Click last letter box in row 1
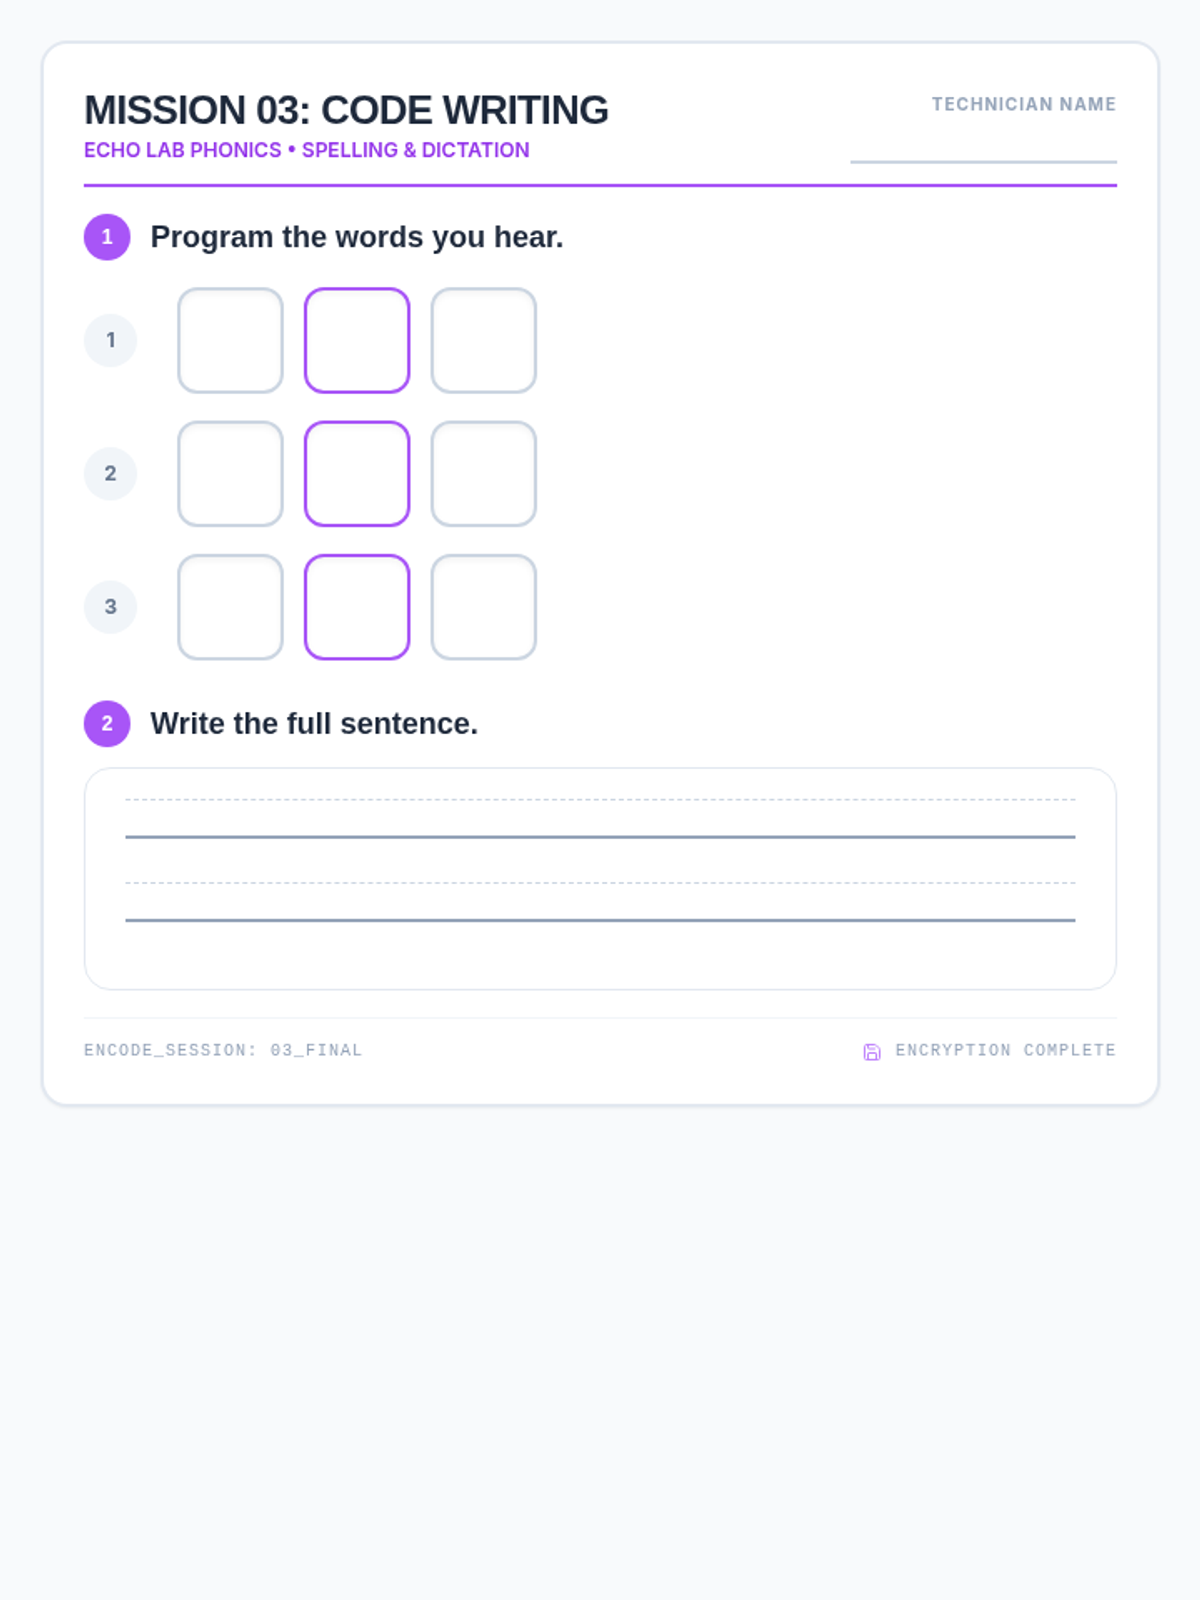 pyautogui.click(x=484, y=340)
